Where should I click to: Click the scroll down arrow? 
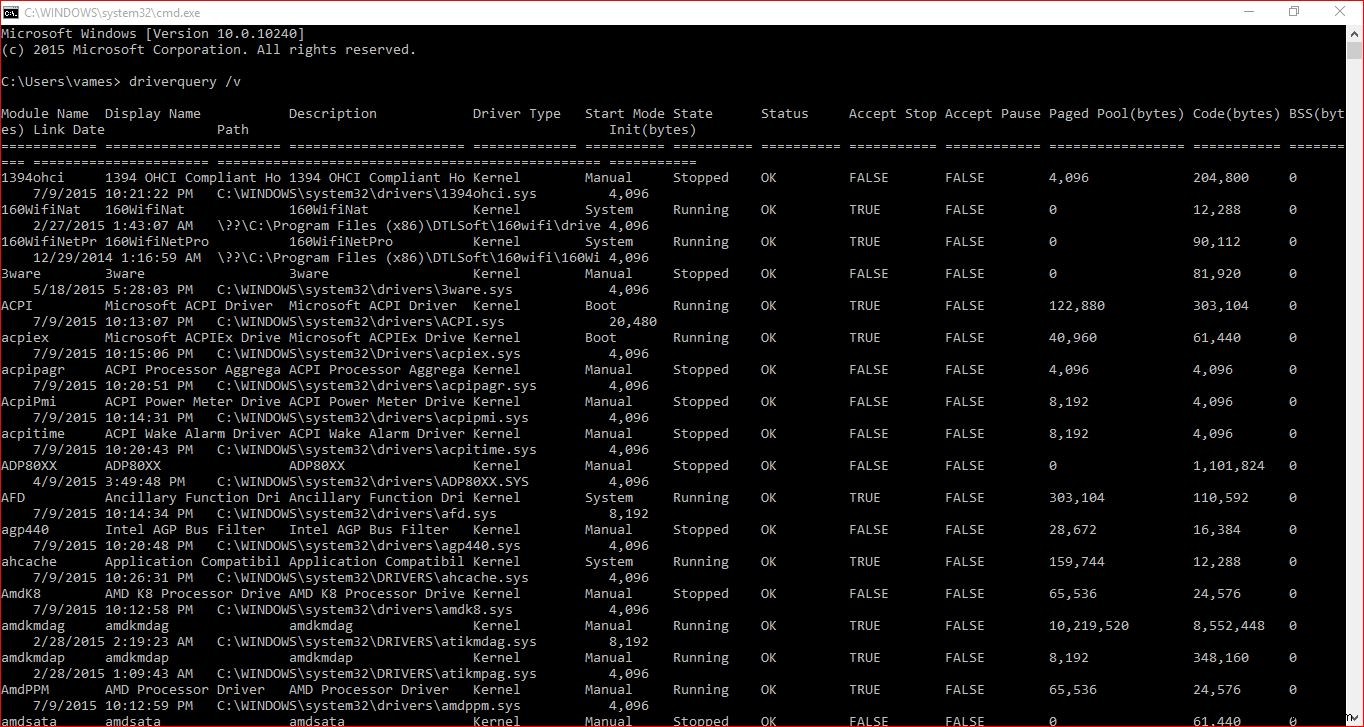1356,718
